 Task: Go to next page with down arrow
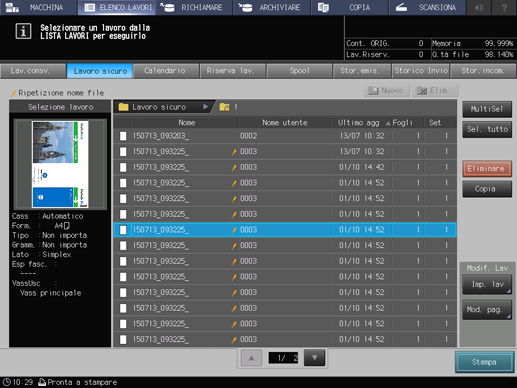[314, 358]
